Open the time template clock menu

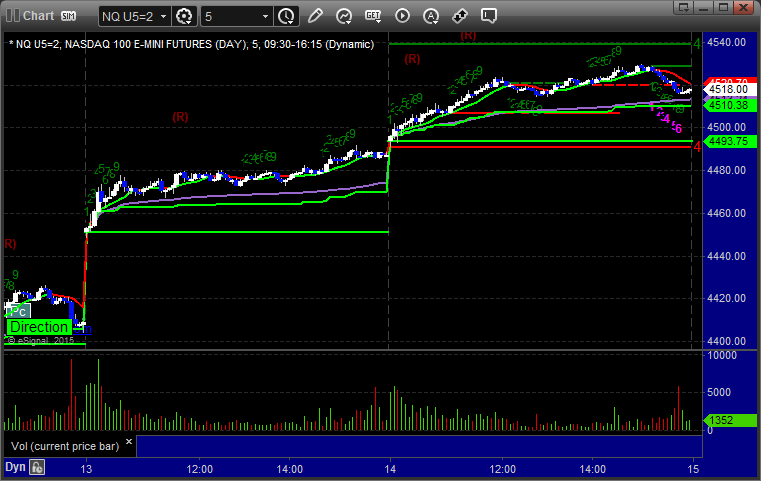286,17
